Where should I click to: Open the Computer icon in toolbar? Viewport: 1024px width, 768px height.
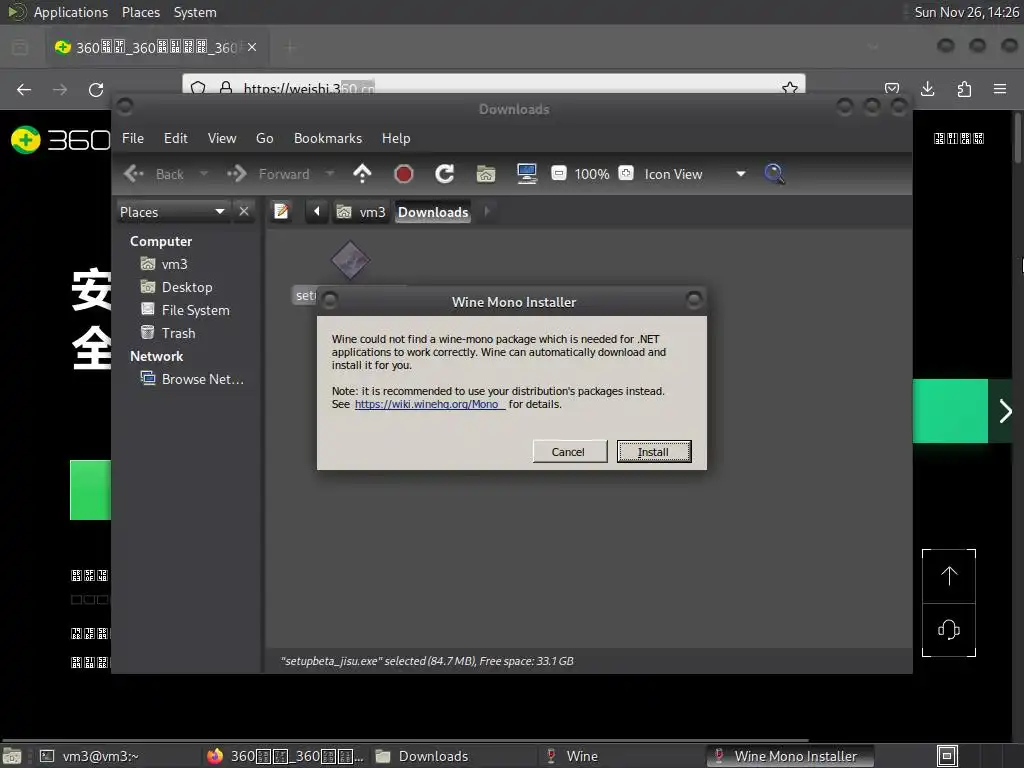point(526,174)
